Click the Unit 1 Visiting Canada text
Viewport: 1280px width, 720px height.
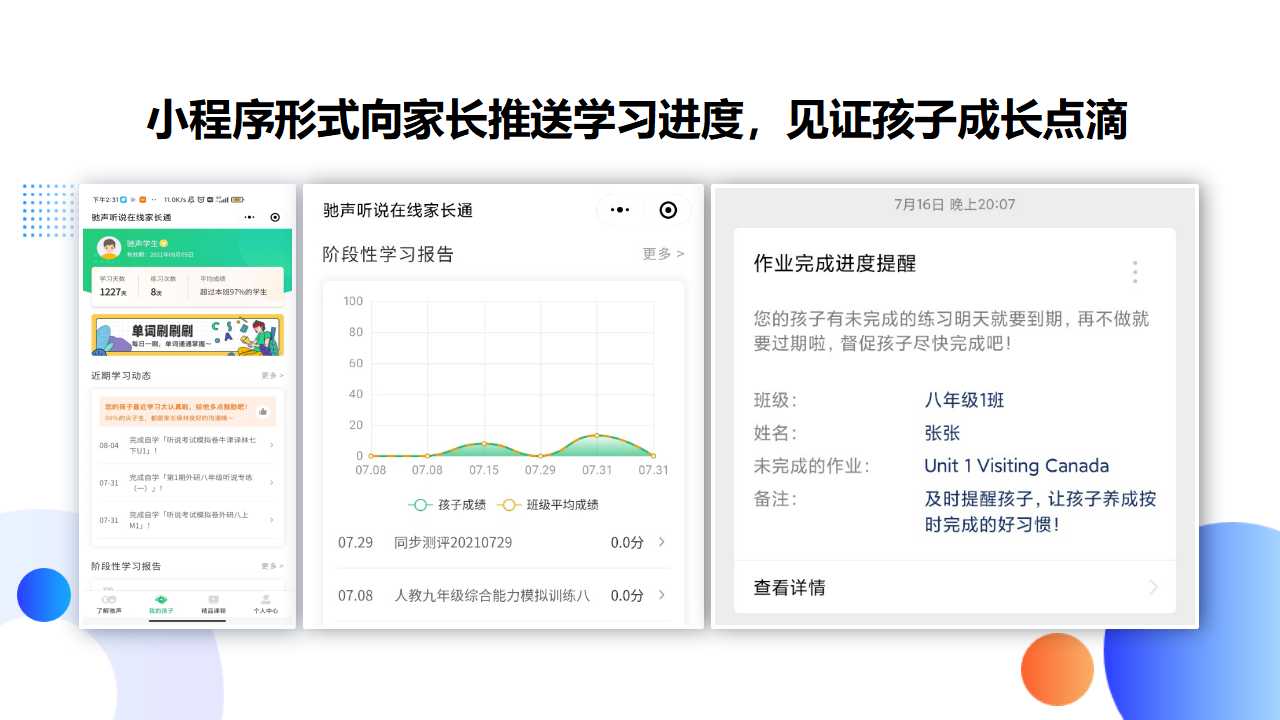[x=1017, y=466]
